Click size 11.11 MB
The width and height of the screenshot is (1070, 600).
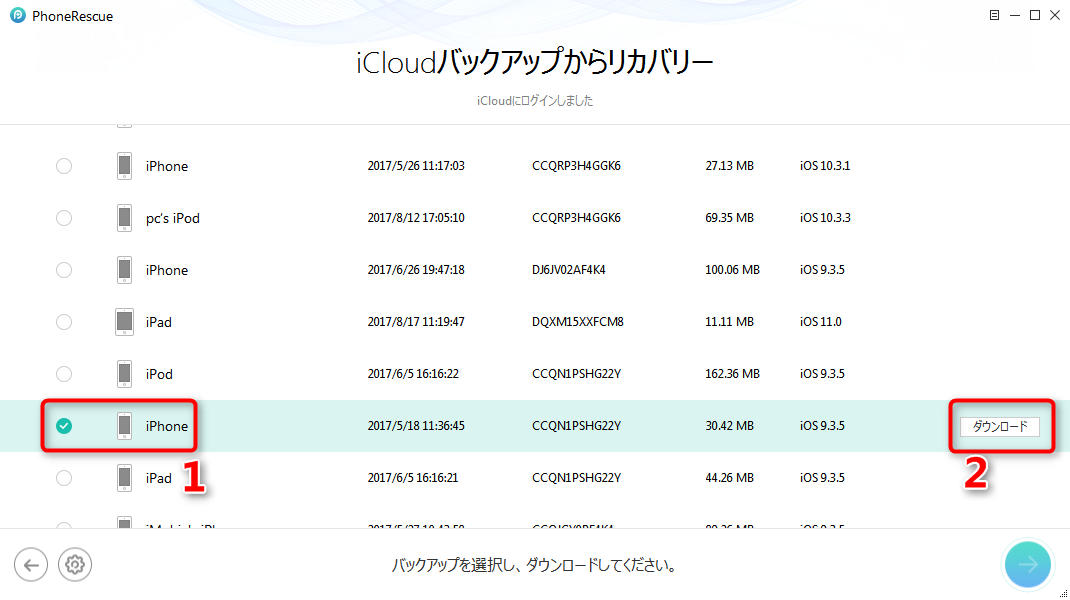729,322
